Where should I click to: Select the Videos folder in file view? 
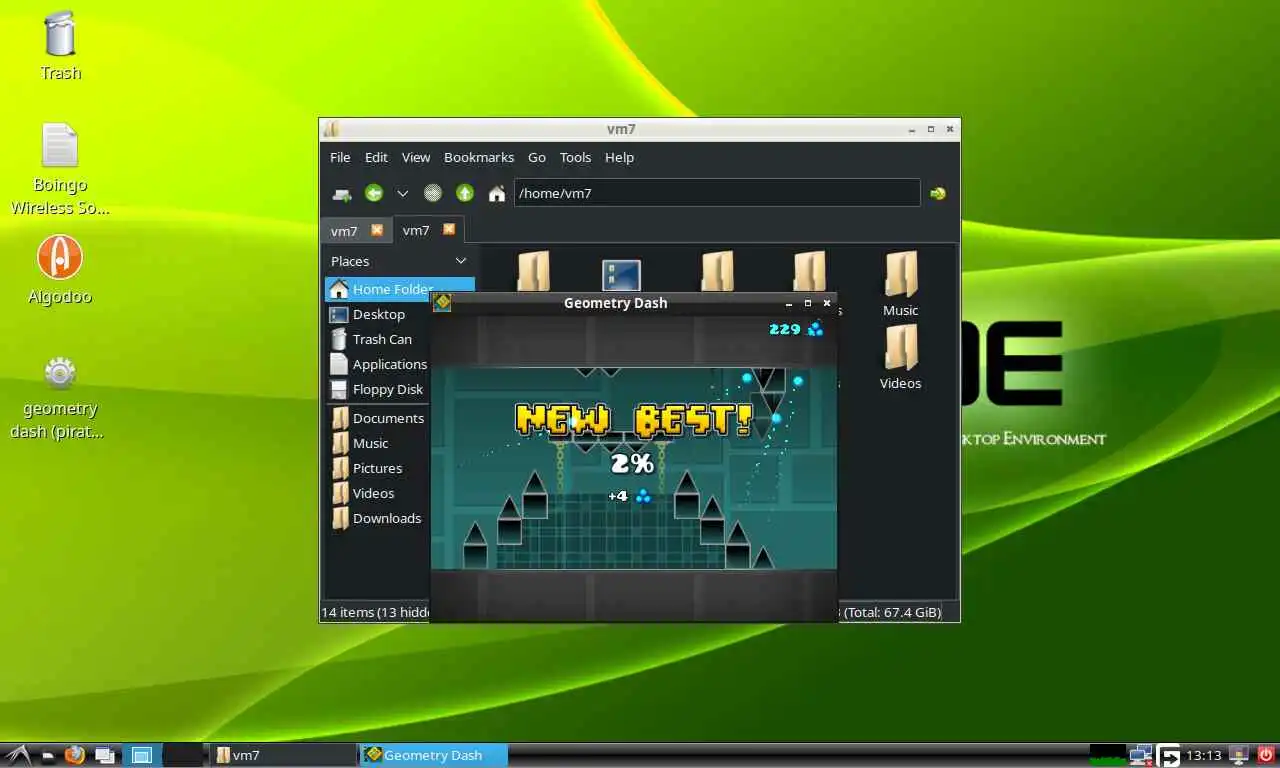coord(900,357)
